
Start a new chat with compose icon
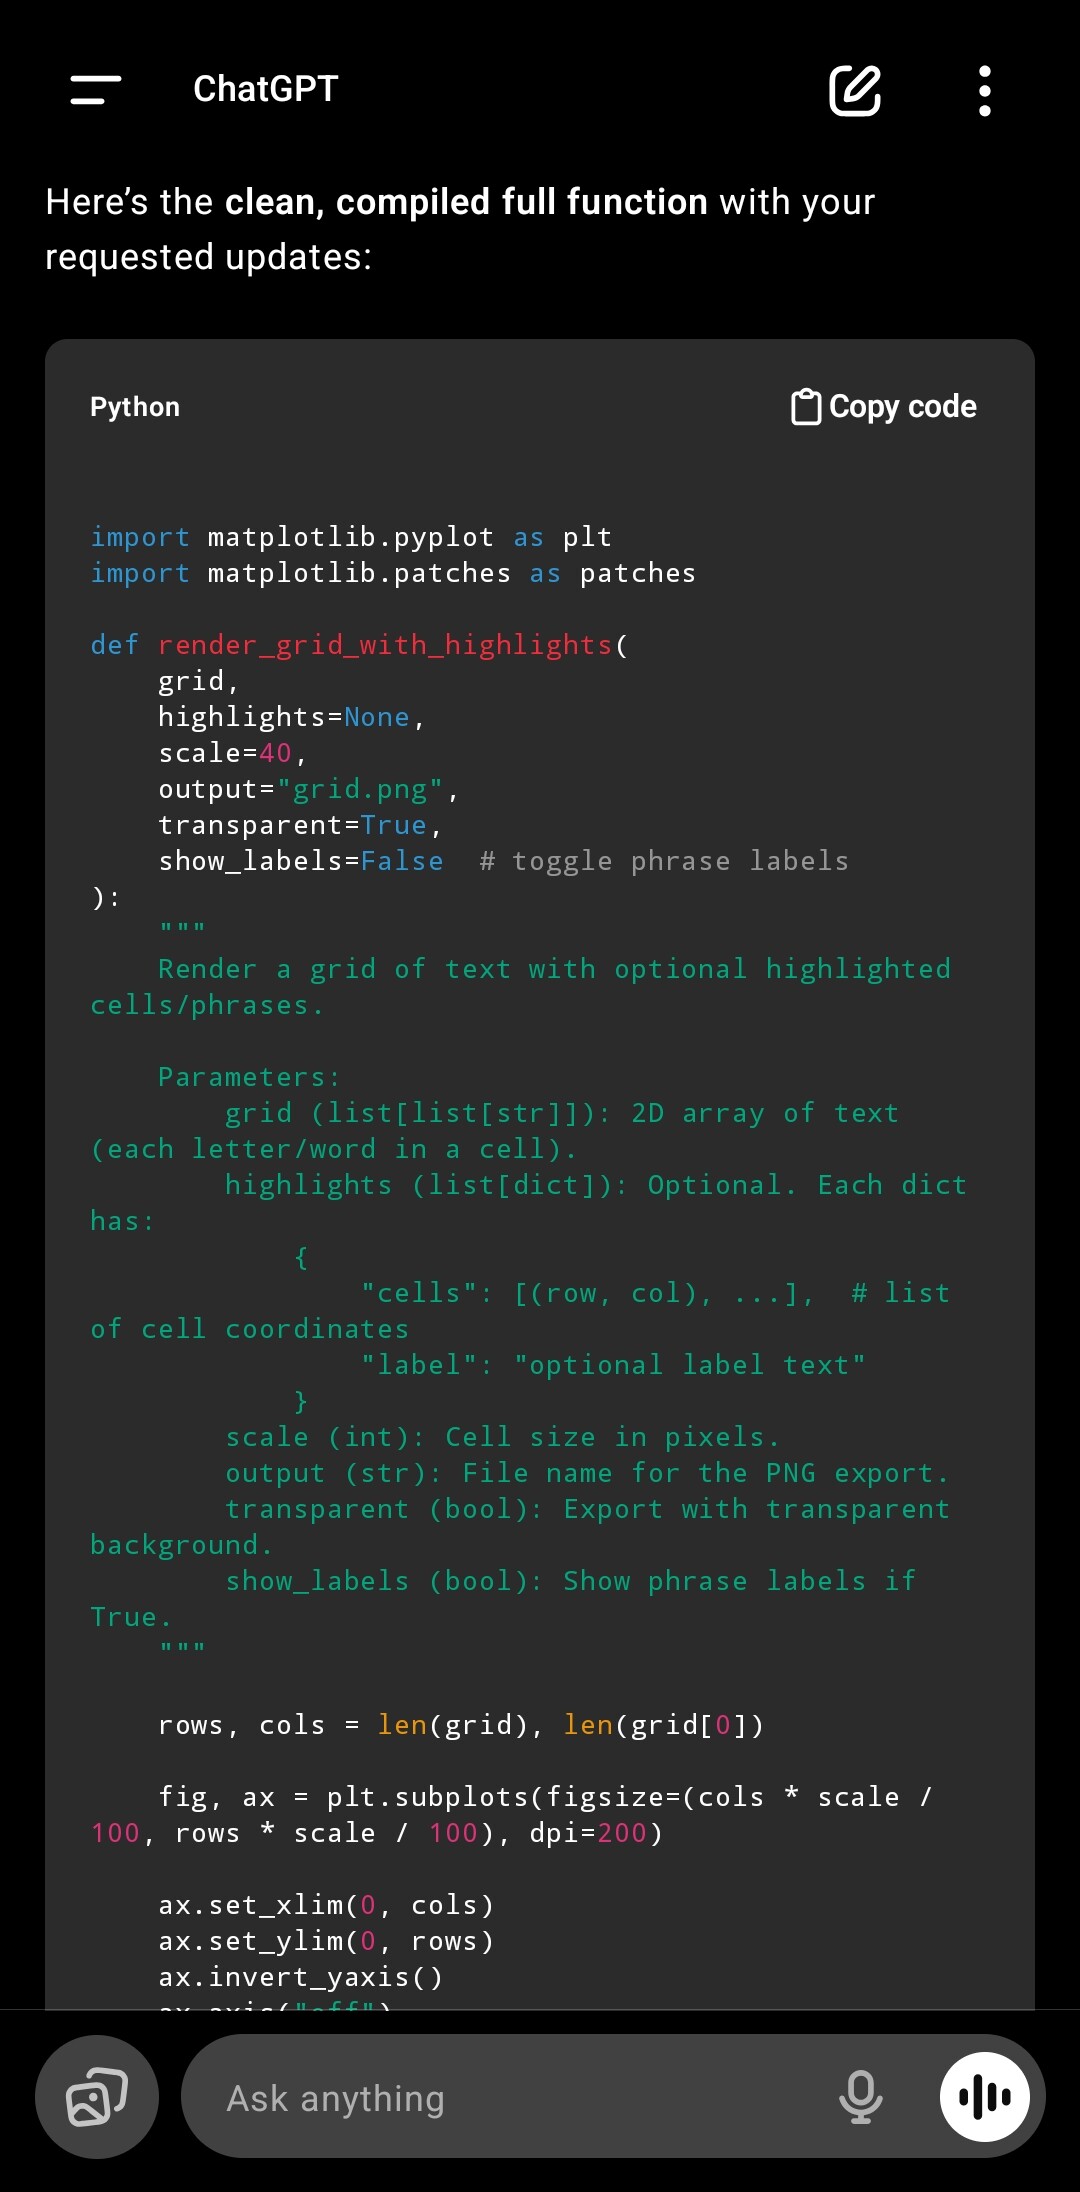point(855,91)
